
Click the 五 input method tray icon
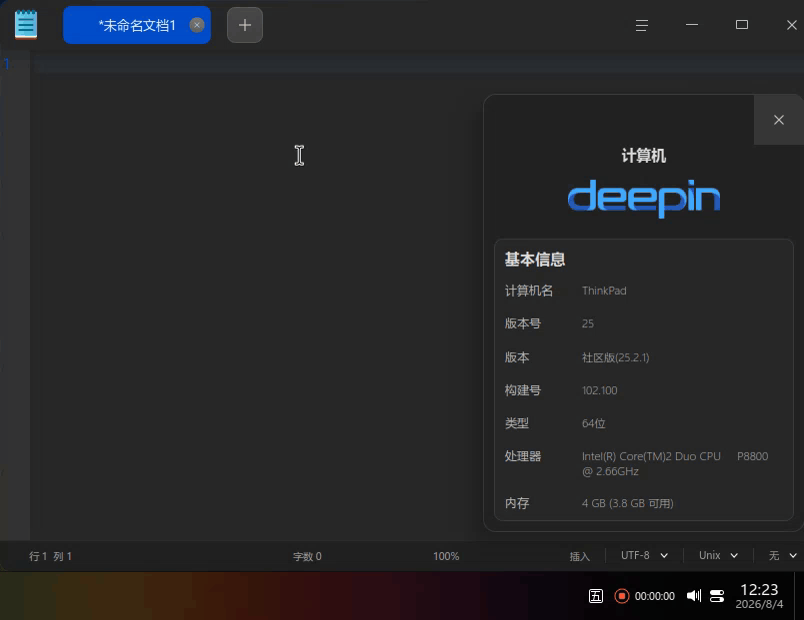(x=596, y=596)
